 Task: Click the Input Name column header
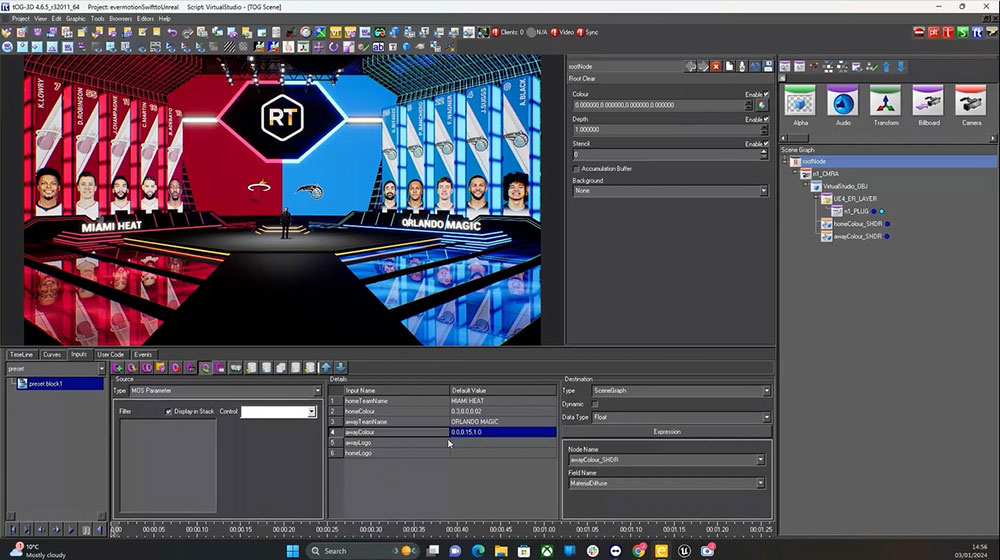tap(396, 390)
